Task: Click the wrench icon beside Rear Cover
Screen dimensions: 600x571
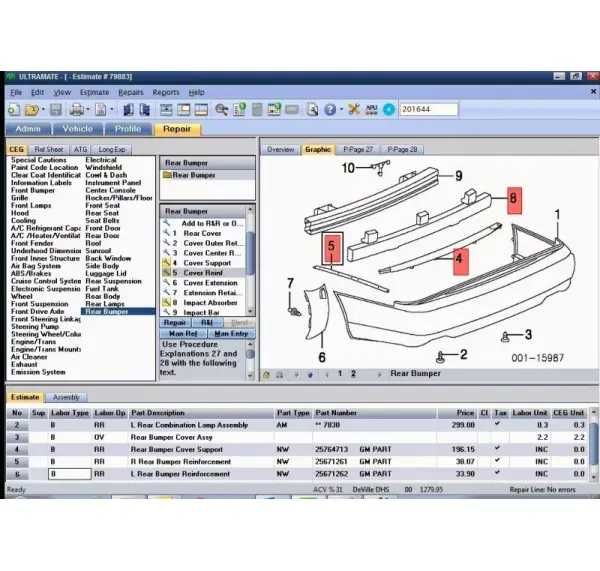Action: tap(166, 233)
